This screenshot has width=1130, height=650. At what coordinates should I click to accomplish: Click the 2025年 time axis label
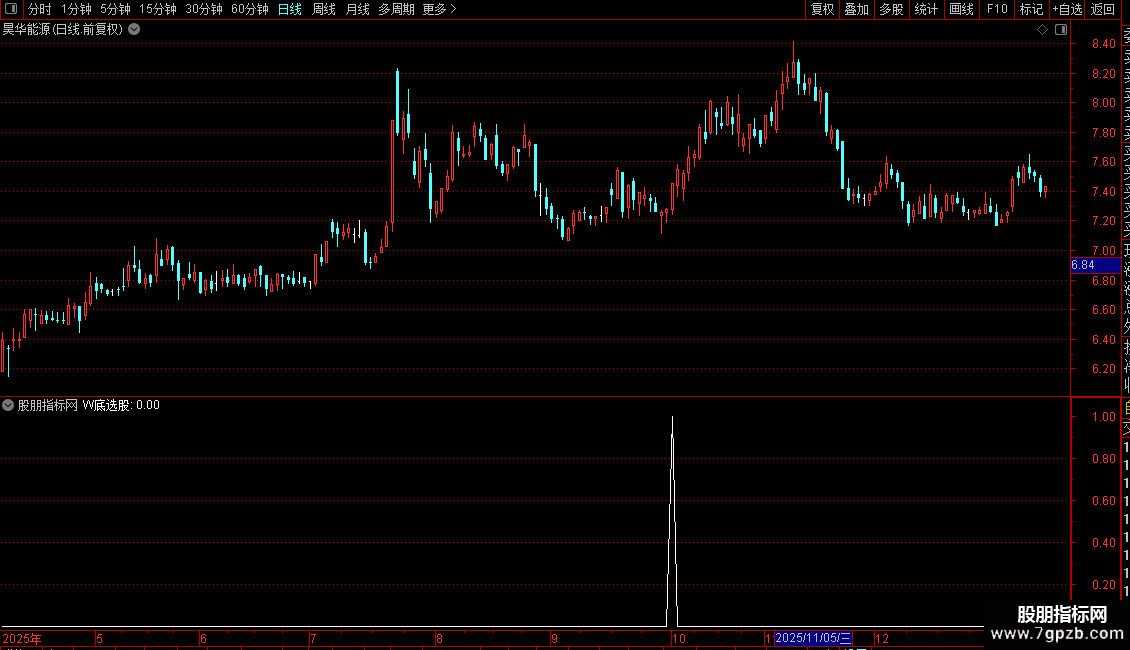22,638
